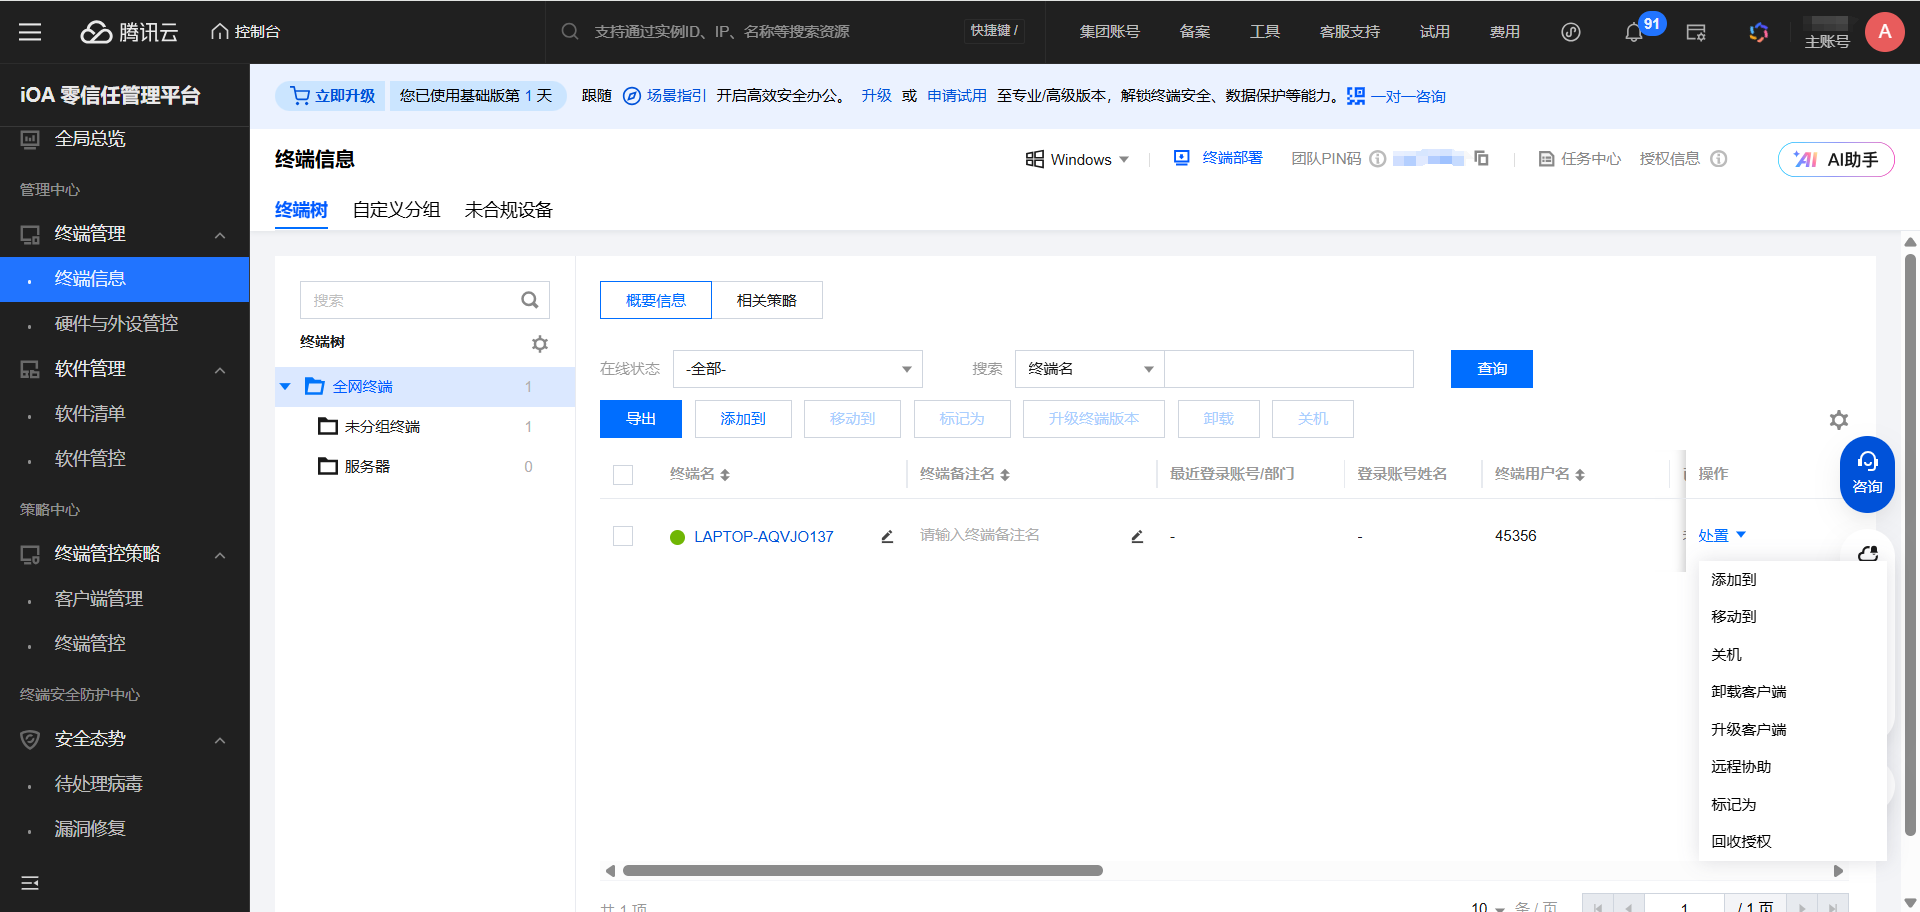Open the 任务中心 task center
The image size is (1920, 912).
pyautogui.click(x=1579, y=158)
